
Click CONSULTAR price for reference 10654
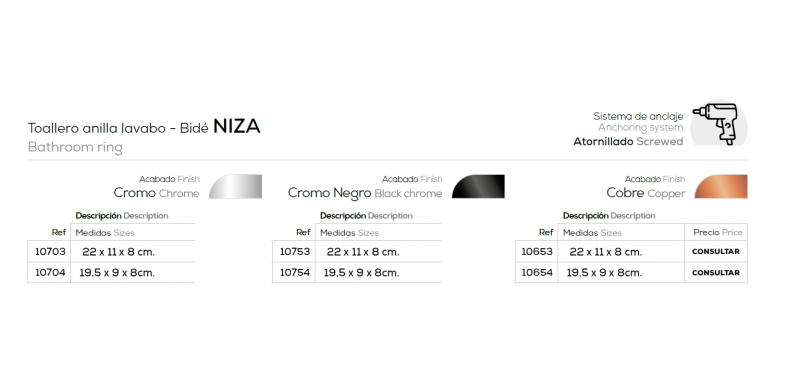716,273
